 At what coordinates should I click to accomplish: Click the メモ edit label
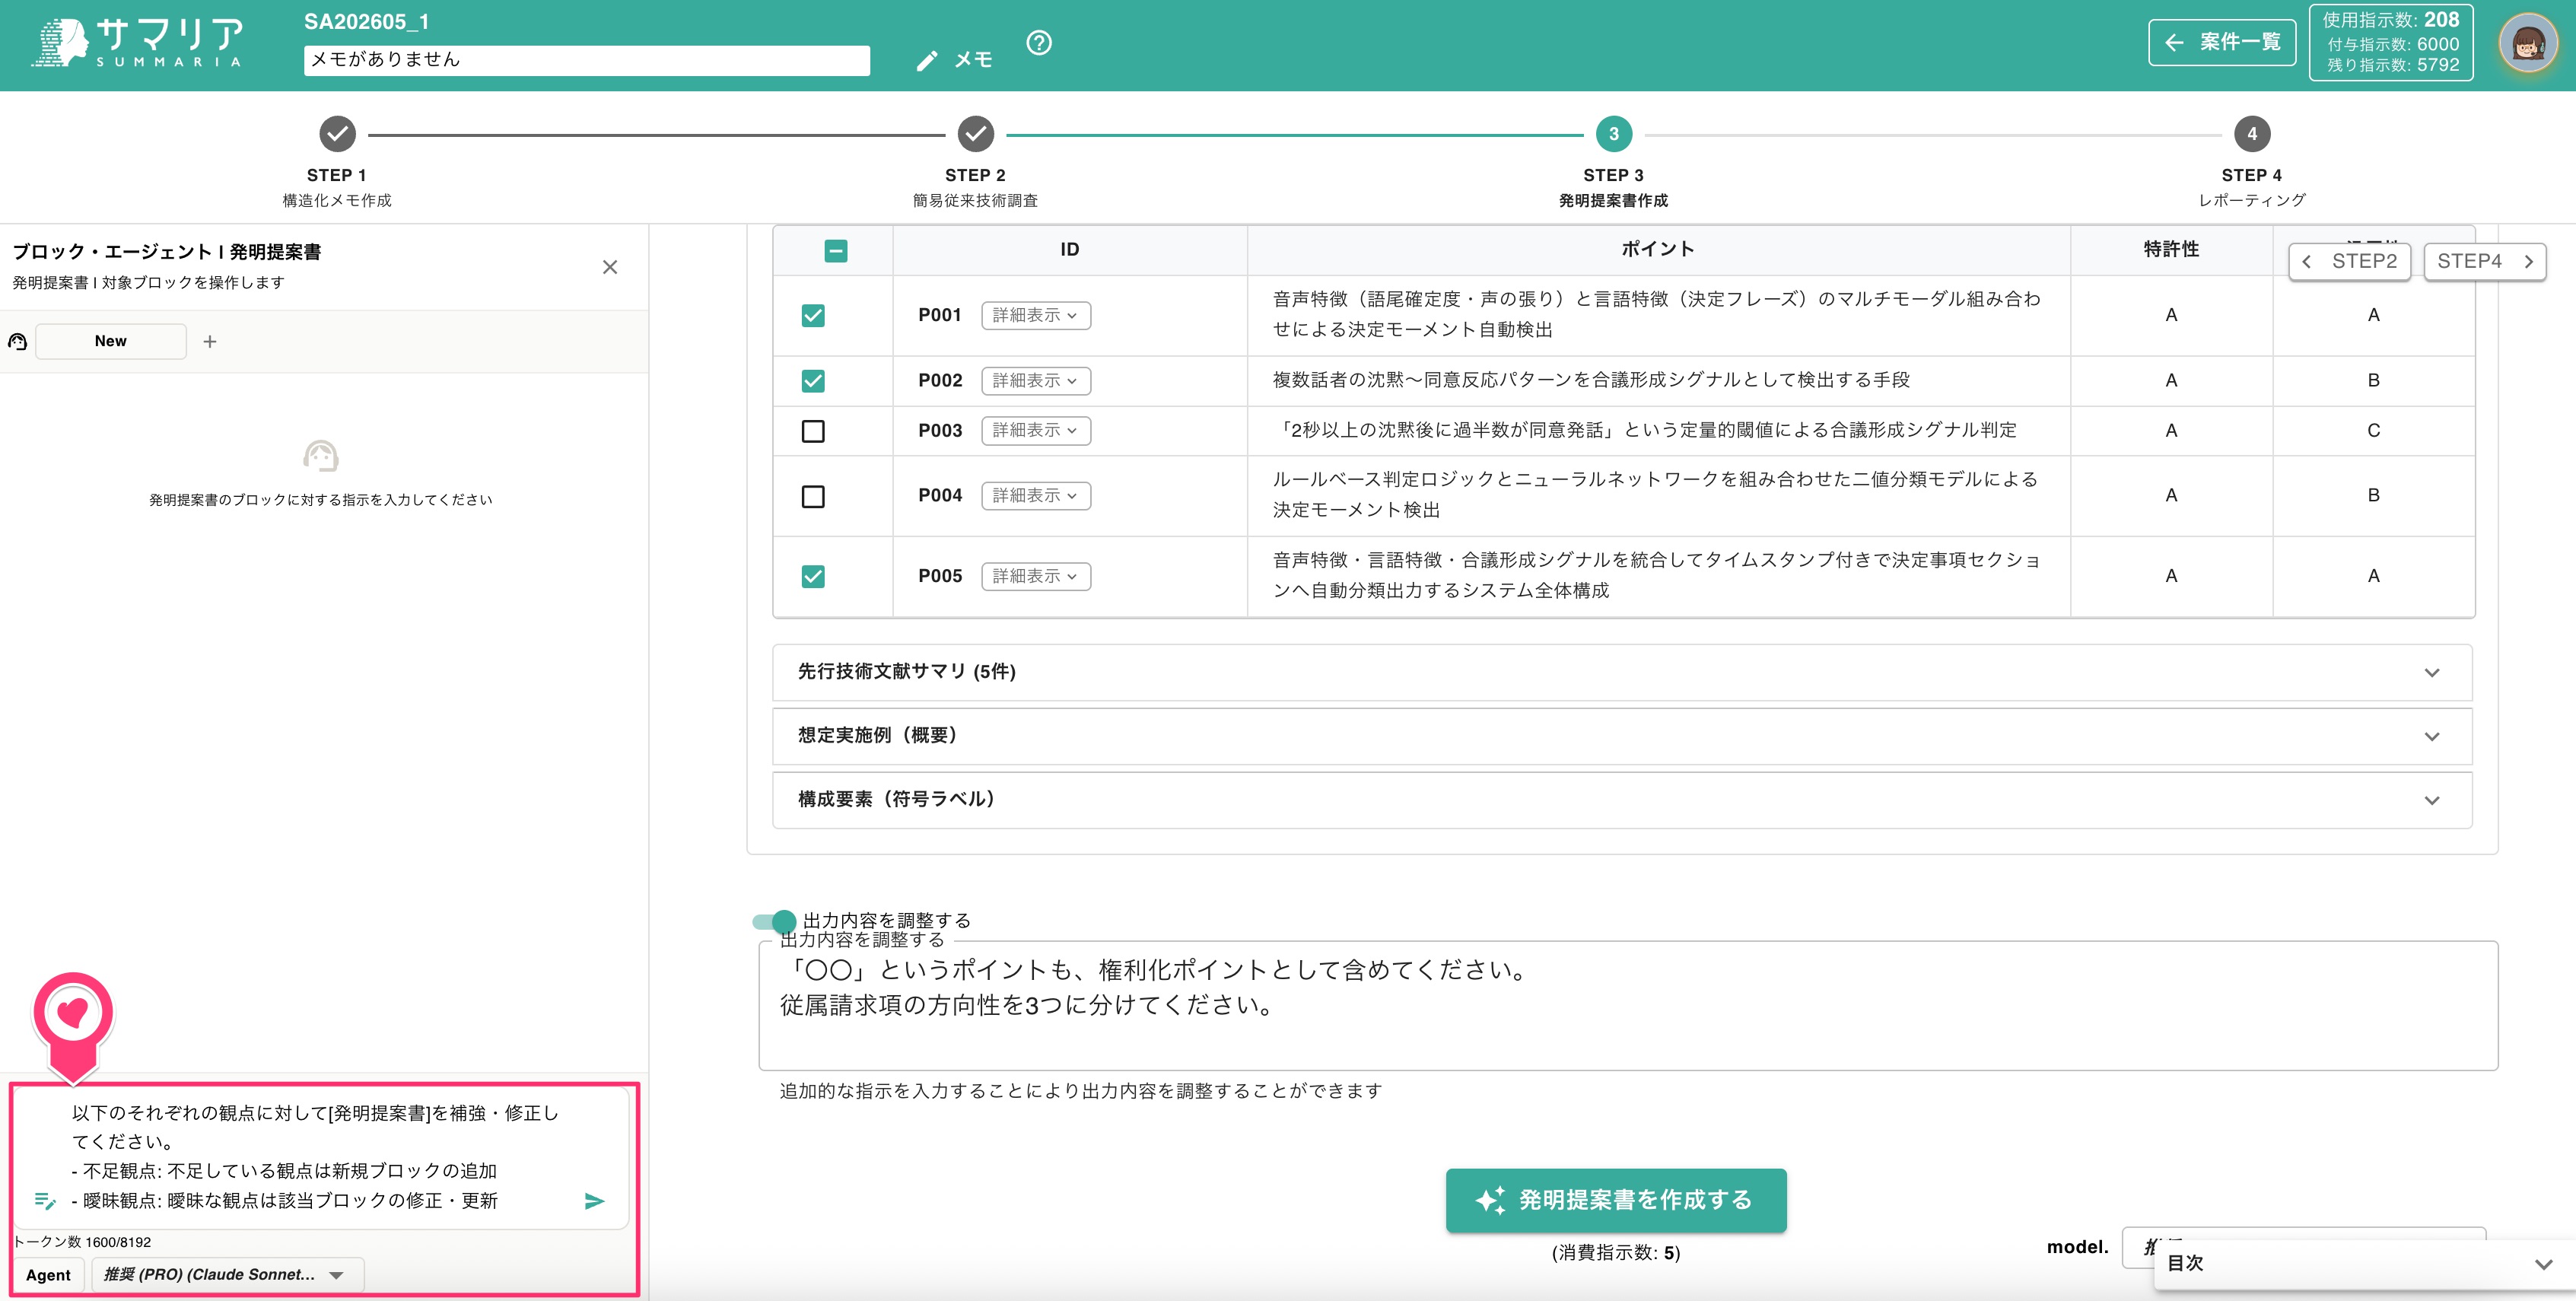click(x=973, y=61)
